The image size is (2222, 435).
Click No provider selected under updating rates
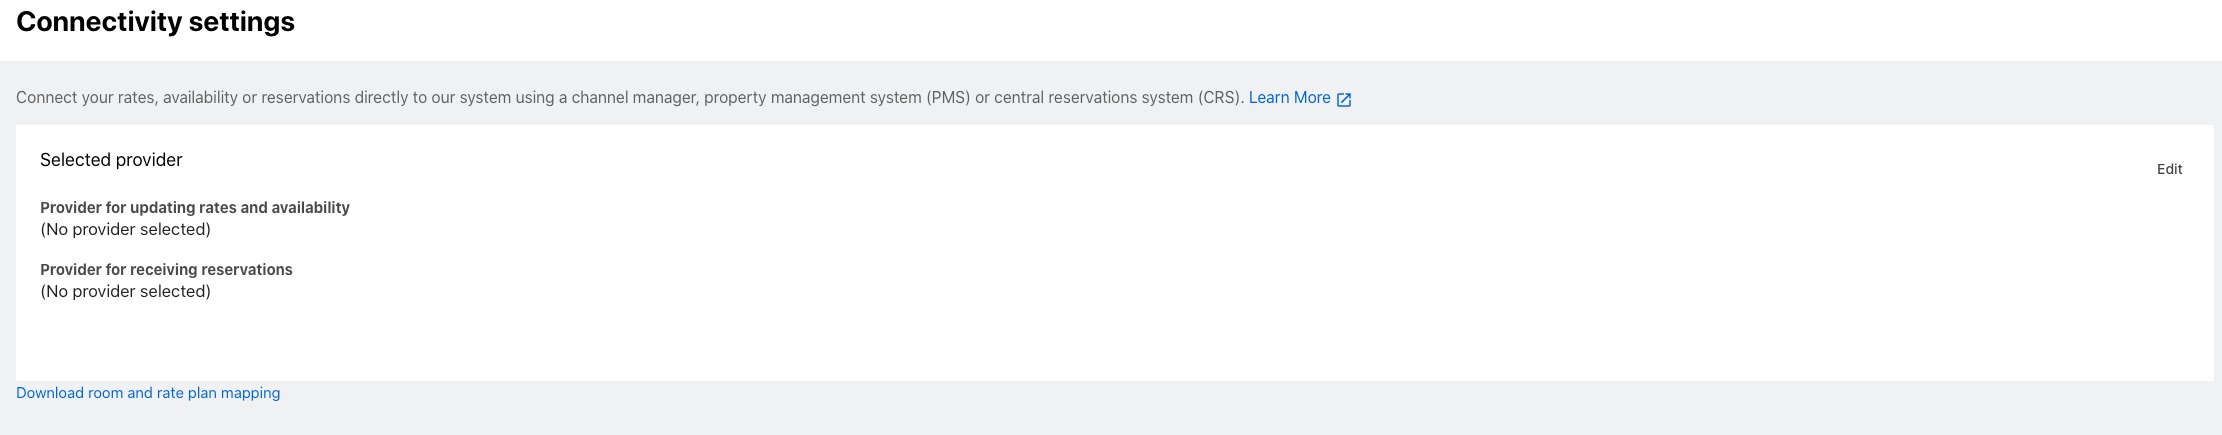[x=125, y=230]
